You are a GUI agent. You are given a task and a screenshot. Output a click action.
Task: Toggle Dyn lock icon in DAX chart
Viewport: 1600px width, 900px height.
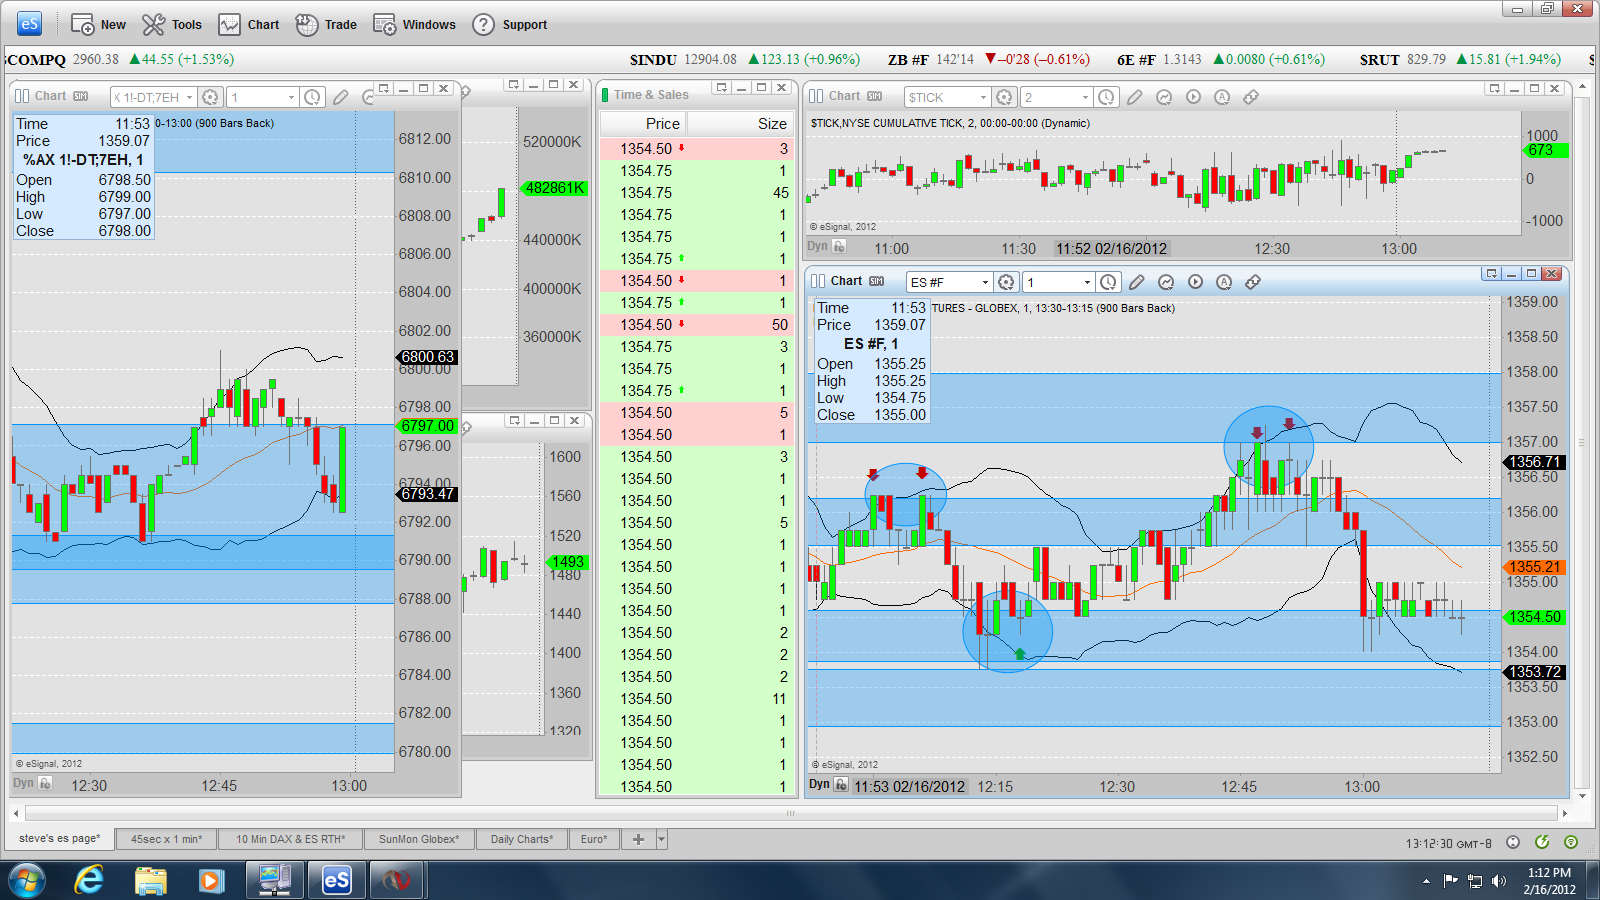(44, 783)
